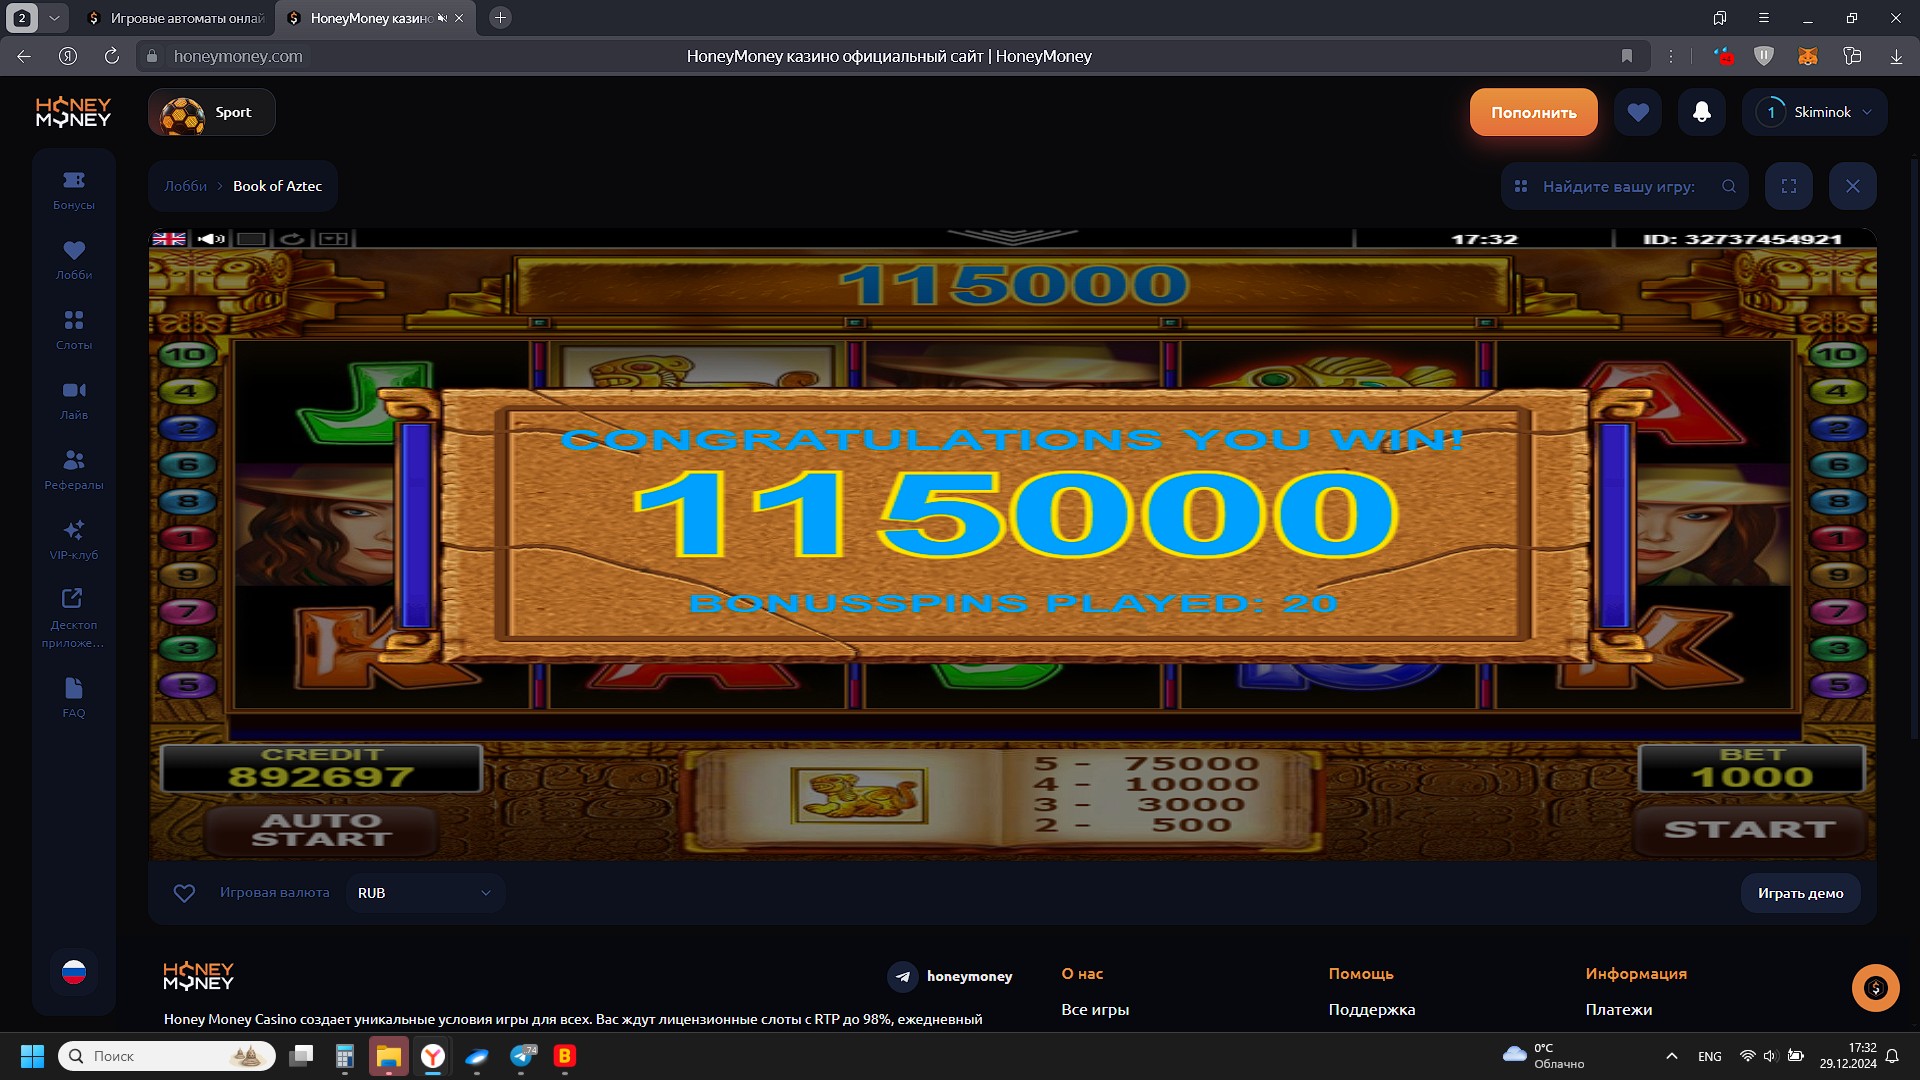Click the BET 1000 display

click(x=1752, y=768)
